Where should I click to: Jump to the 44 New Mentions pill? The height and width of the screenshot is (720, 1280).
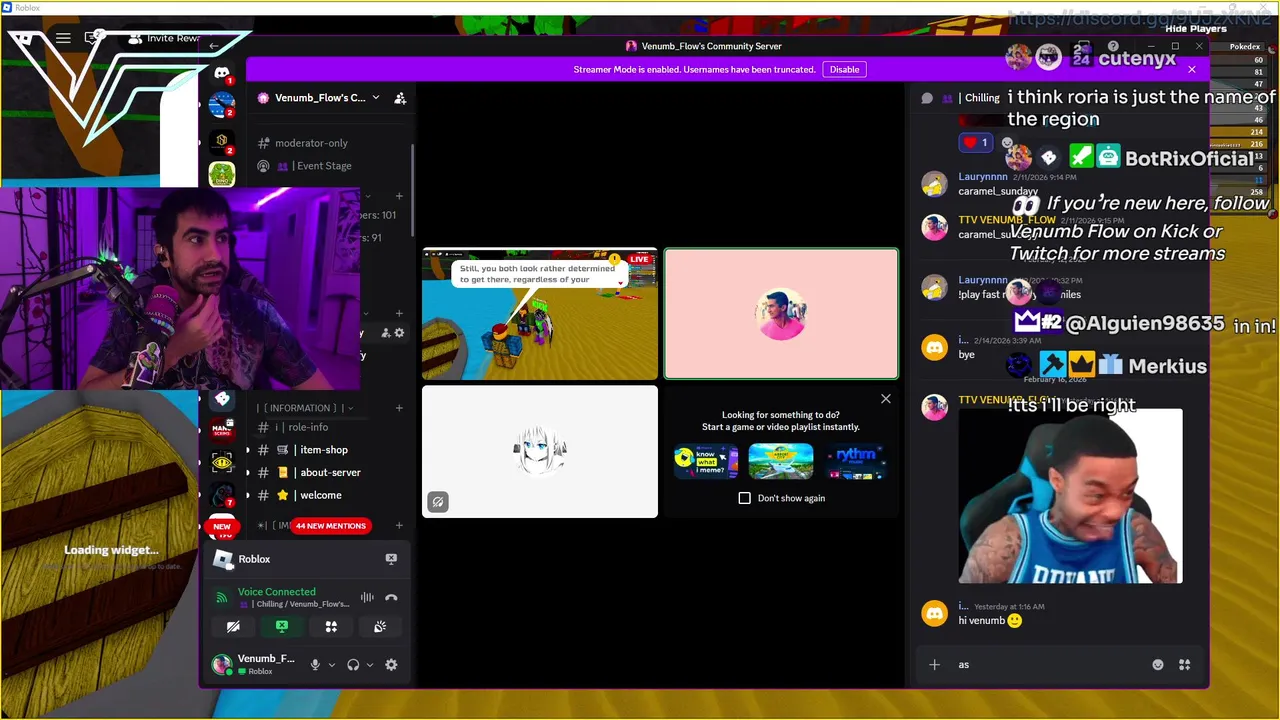click(x=330, y=526)
